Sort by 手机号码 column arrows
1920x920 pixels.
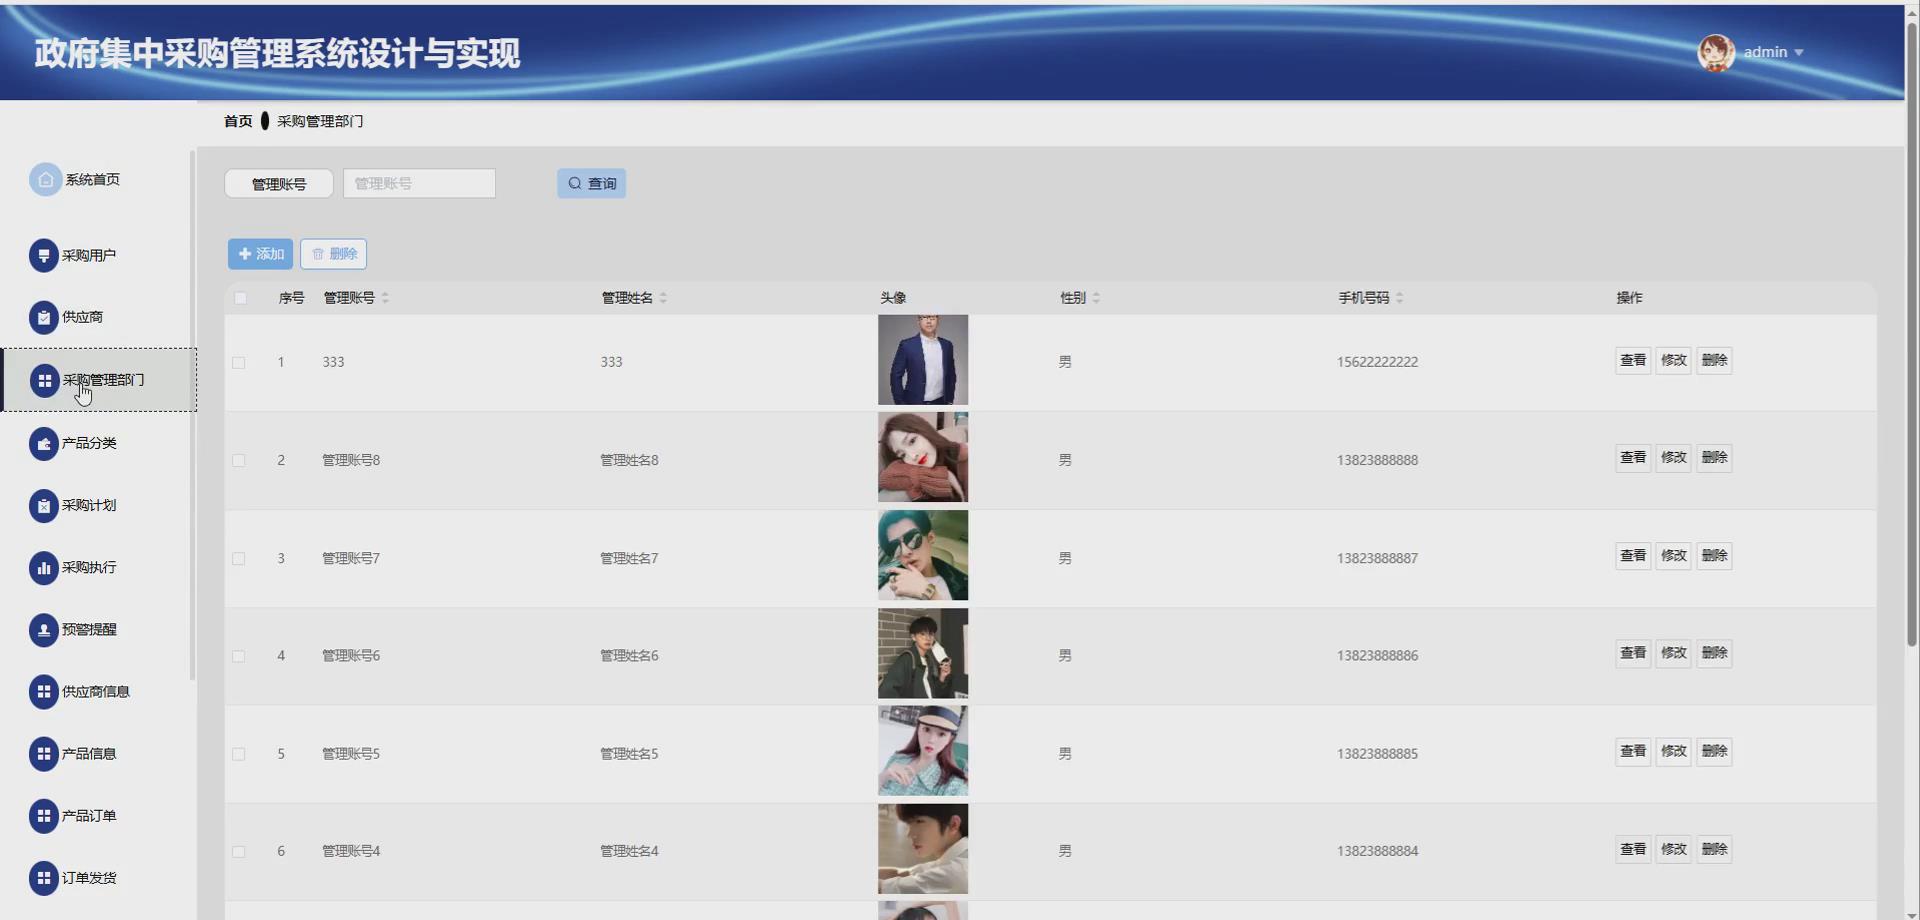tap(1399, 298)
